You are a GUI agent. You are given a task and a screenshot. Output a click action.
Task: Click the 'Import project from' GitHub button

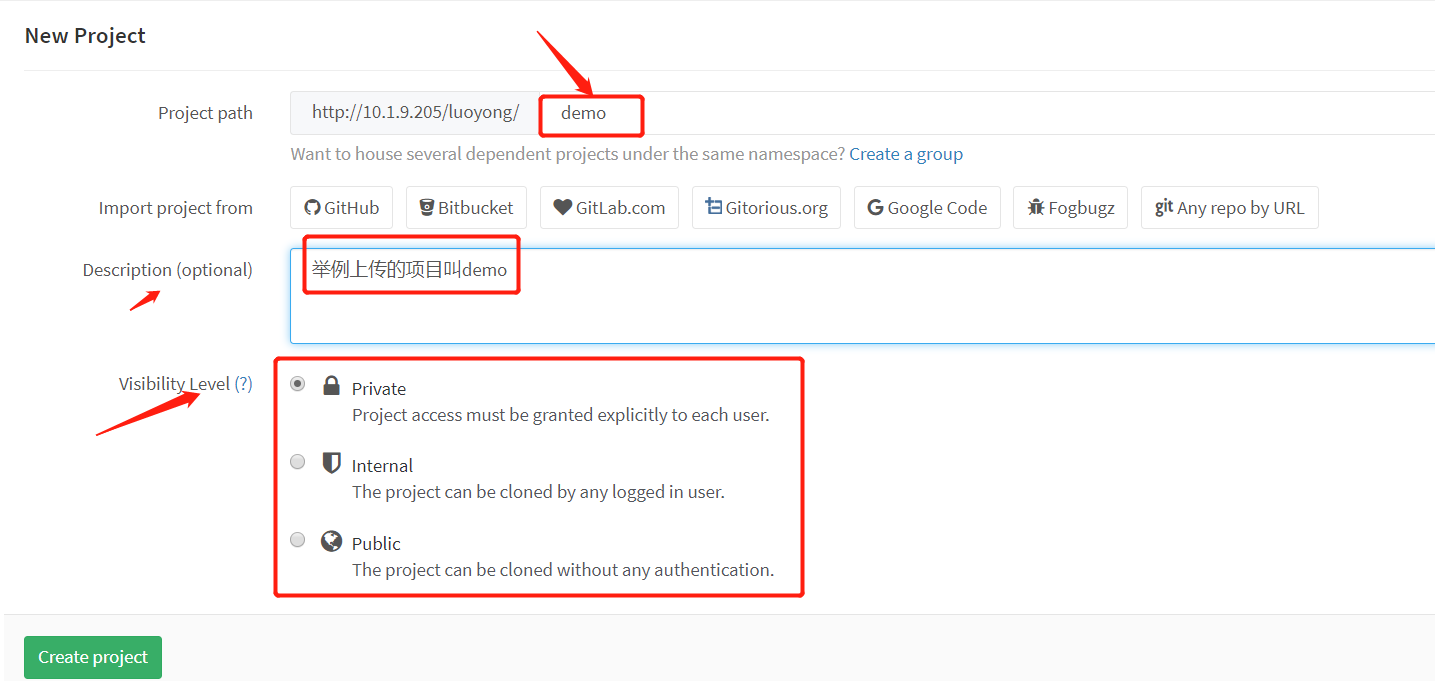coord(341,207)
